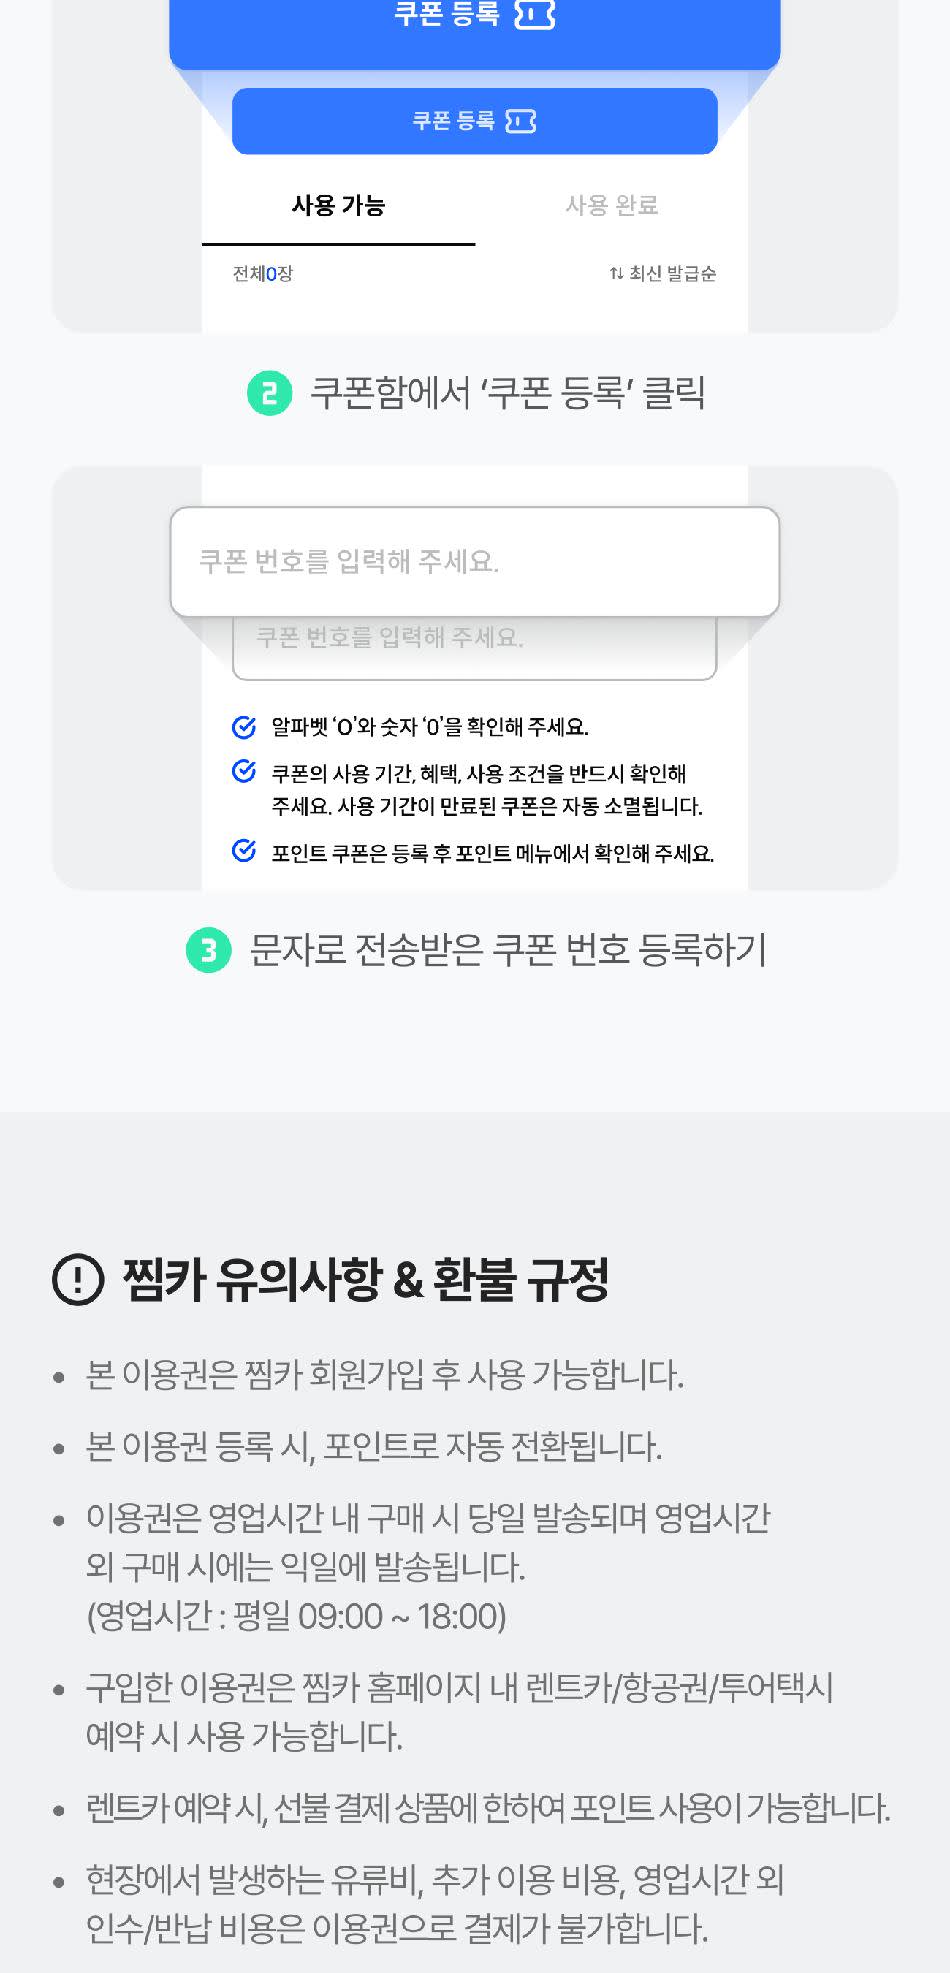Click the sort arrows icon beside 최신 발급순
Screen dimensions: 950x1973
(x=616, y=273)
